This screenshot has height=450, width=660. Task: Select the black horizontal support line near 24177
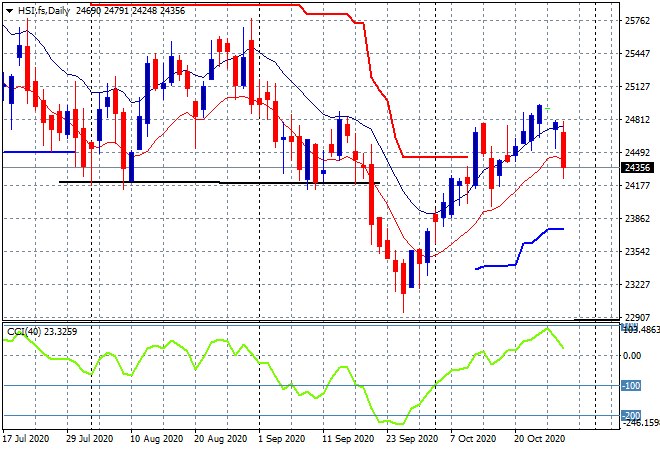click(219, 182)
